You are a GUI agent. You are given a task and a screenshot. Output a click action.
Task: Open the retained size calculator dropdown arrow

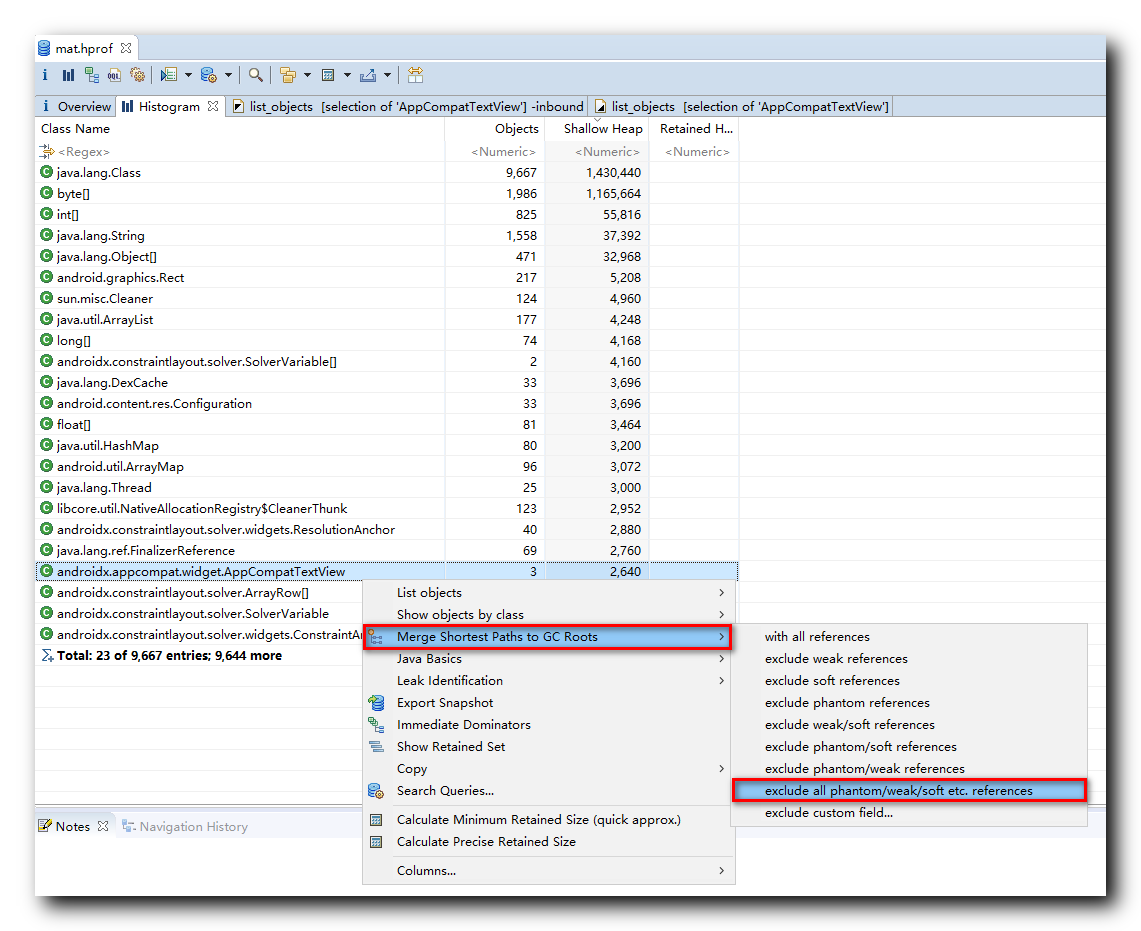[x=348, y=75]
